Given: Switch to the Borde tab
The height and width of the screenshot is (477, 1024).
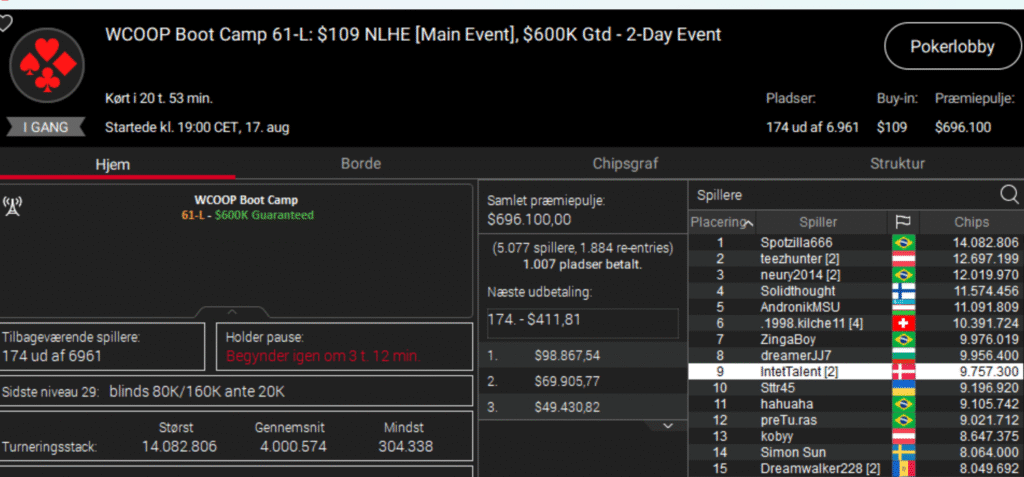Looking at the screenshot, I should (x=360, y=163).
